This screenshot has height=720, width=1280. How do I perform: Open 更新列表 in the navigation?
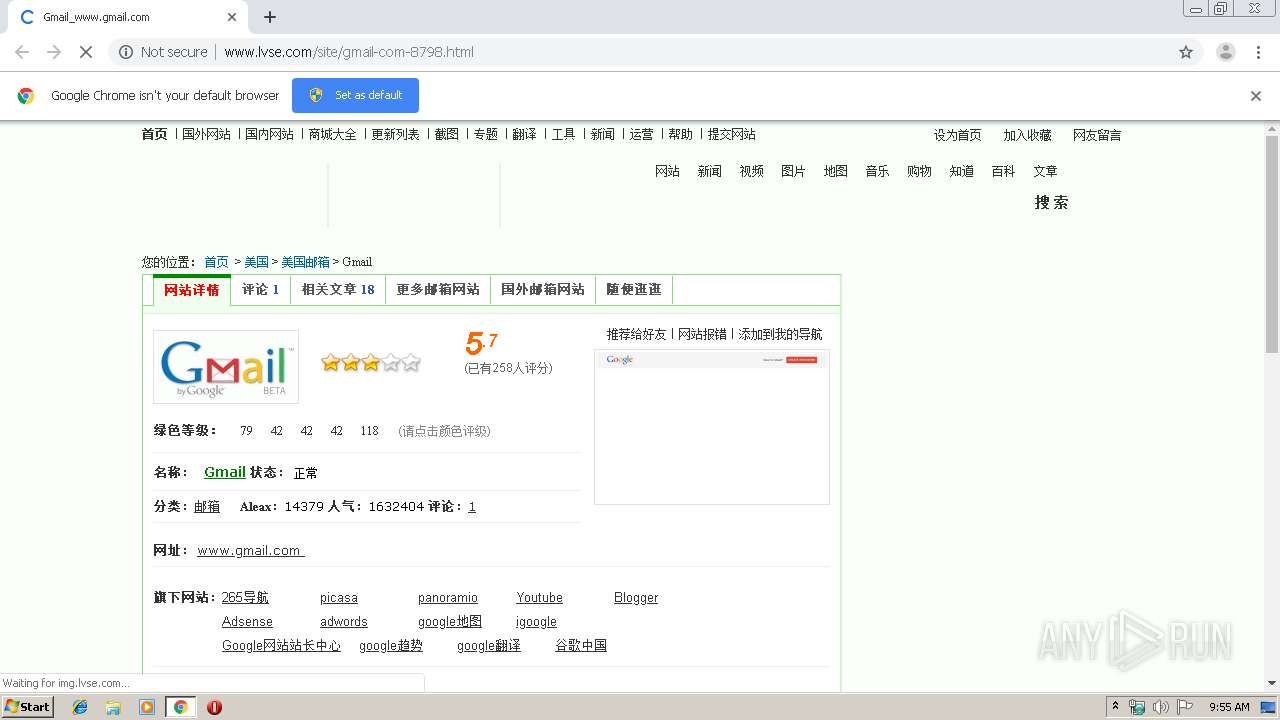click(395, 134)
